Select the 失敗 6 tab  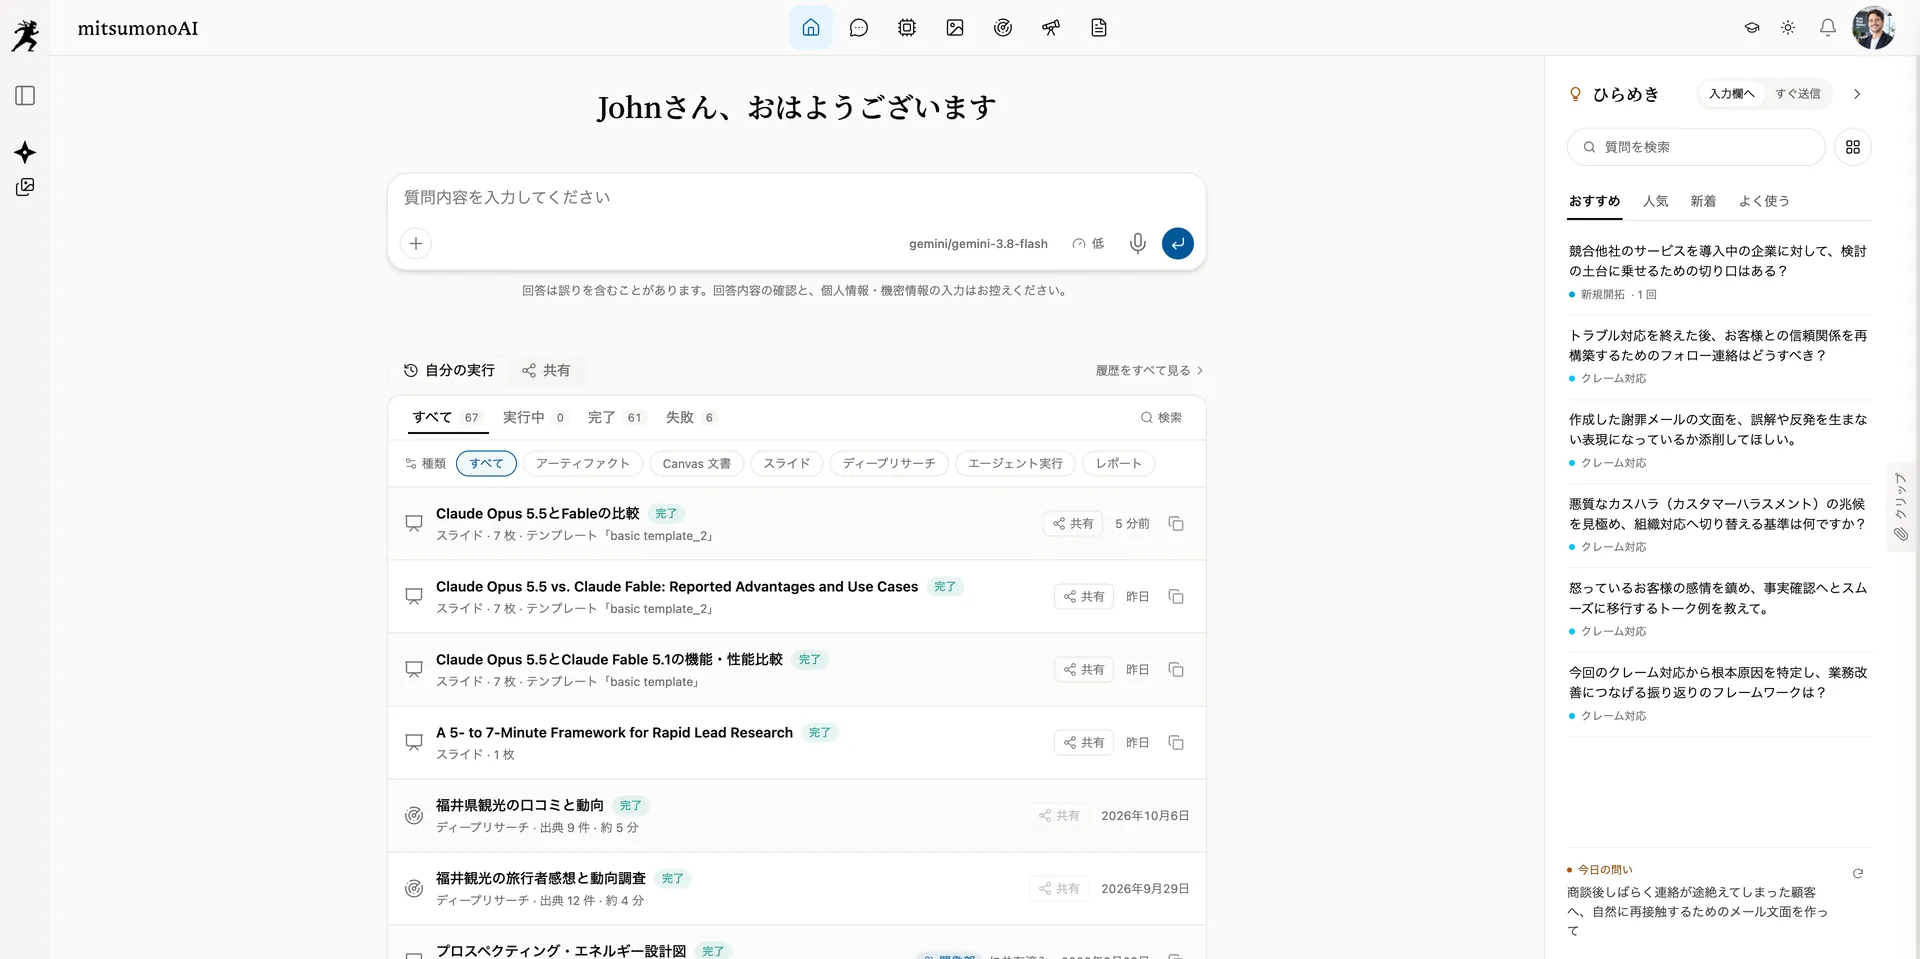point(691,417)
